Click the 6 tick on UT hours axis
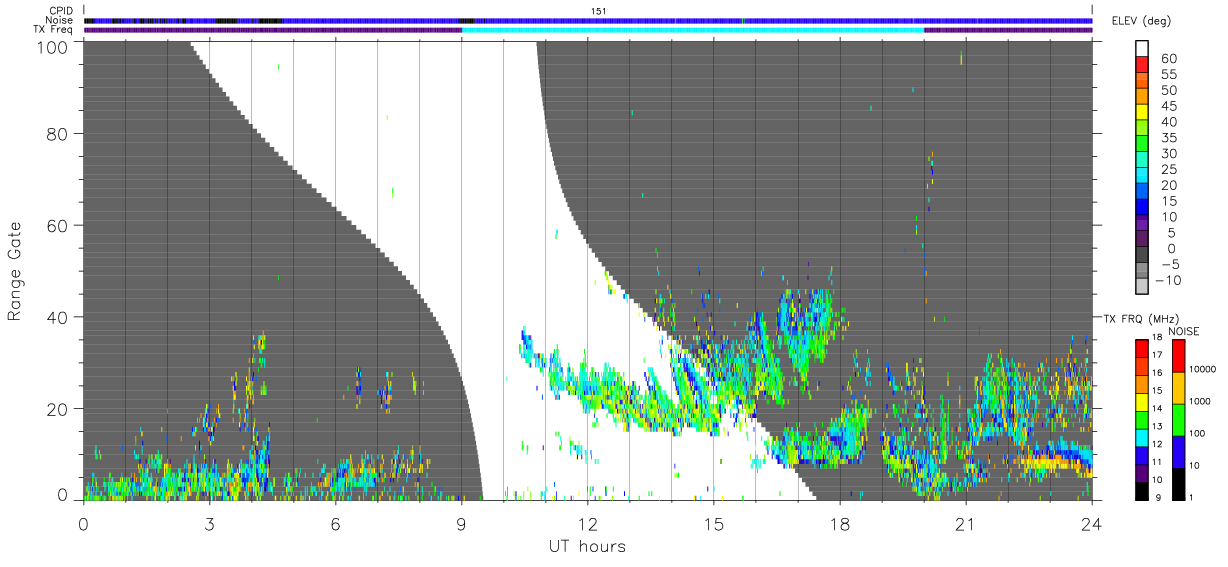The height and width of the screenshot is (567, 1228). [x=335, y=522]
